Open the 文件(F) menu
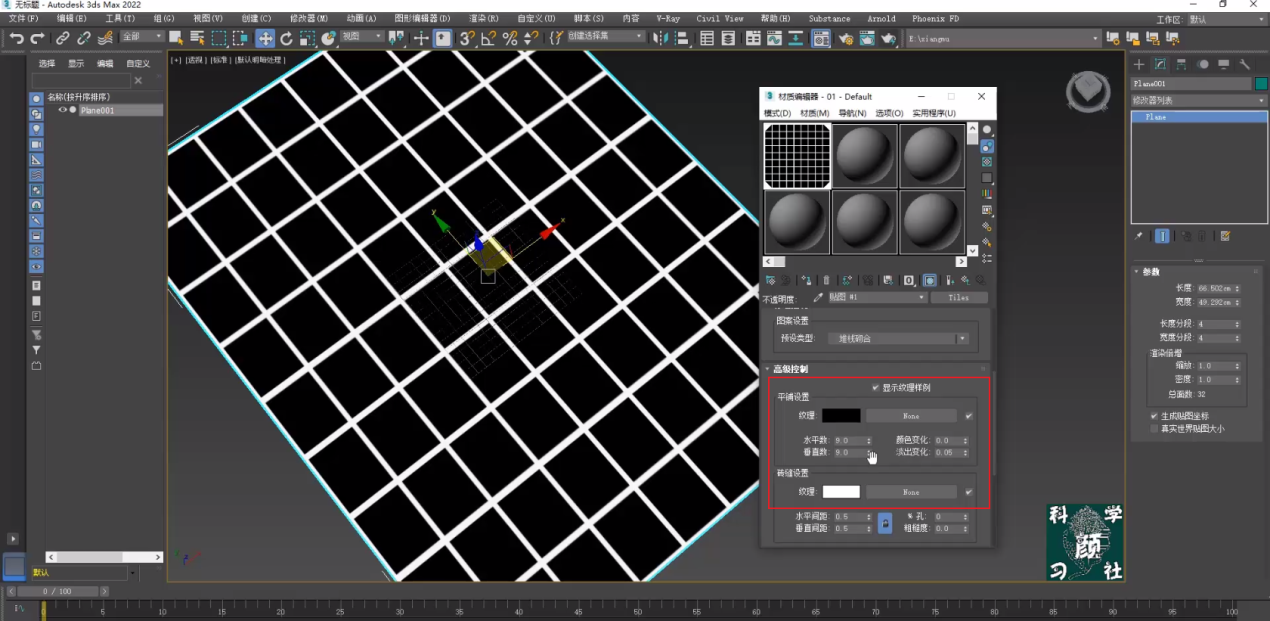 coord(24,19)
